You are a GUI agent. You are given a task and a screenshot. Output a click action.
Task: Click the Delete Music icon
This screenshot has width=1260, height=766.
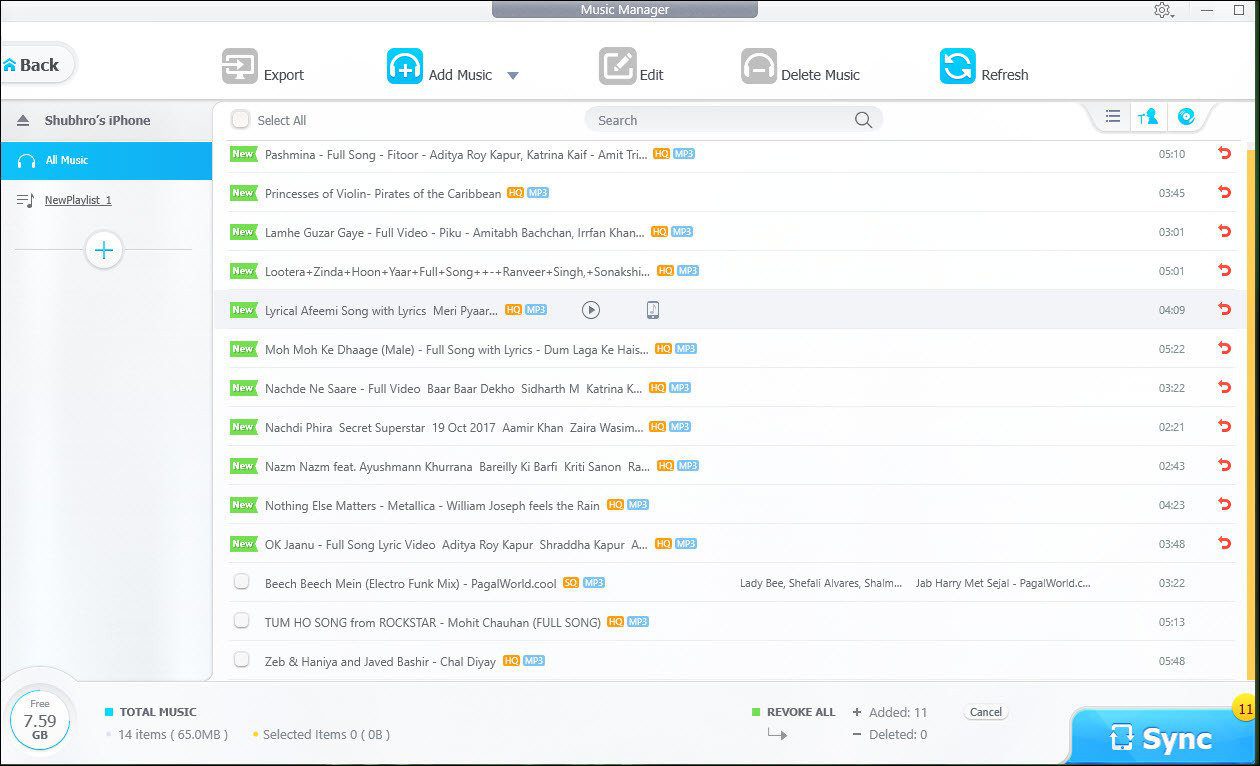759,67
